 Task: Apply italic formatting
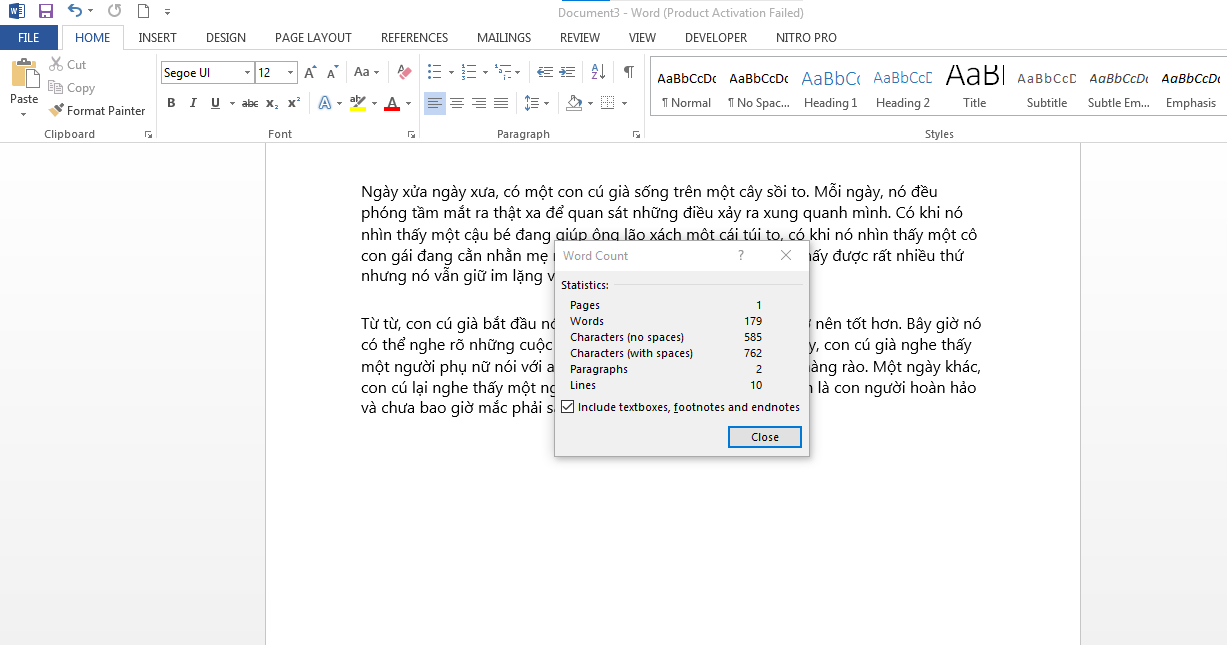(x=192, y=103)
